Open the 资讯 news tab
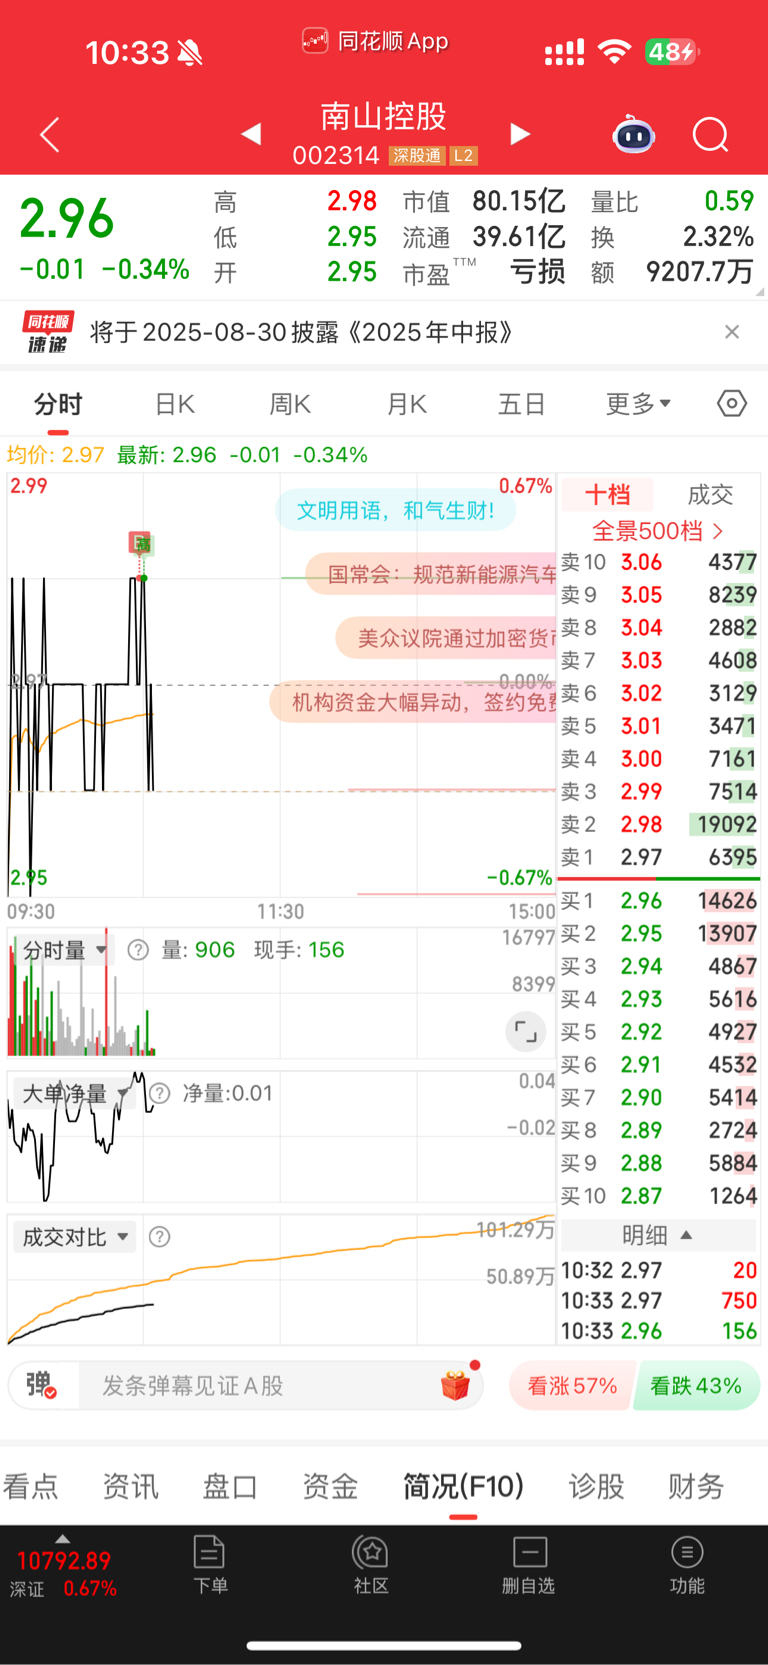This screenshot has height=1665, width=768. (x=130, y=1486)
